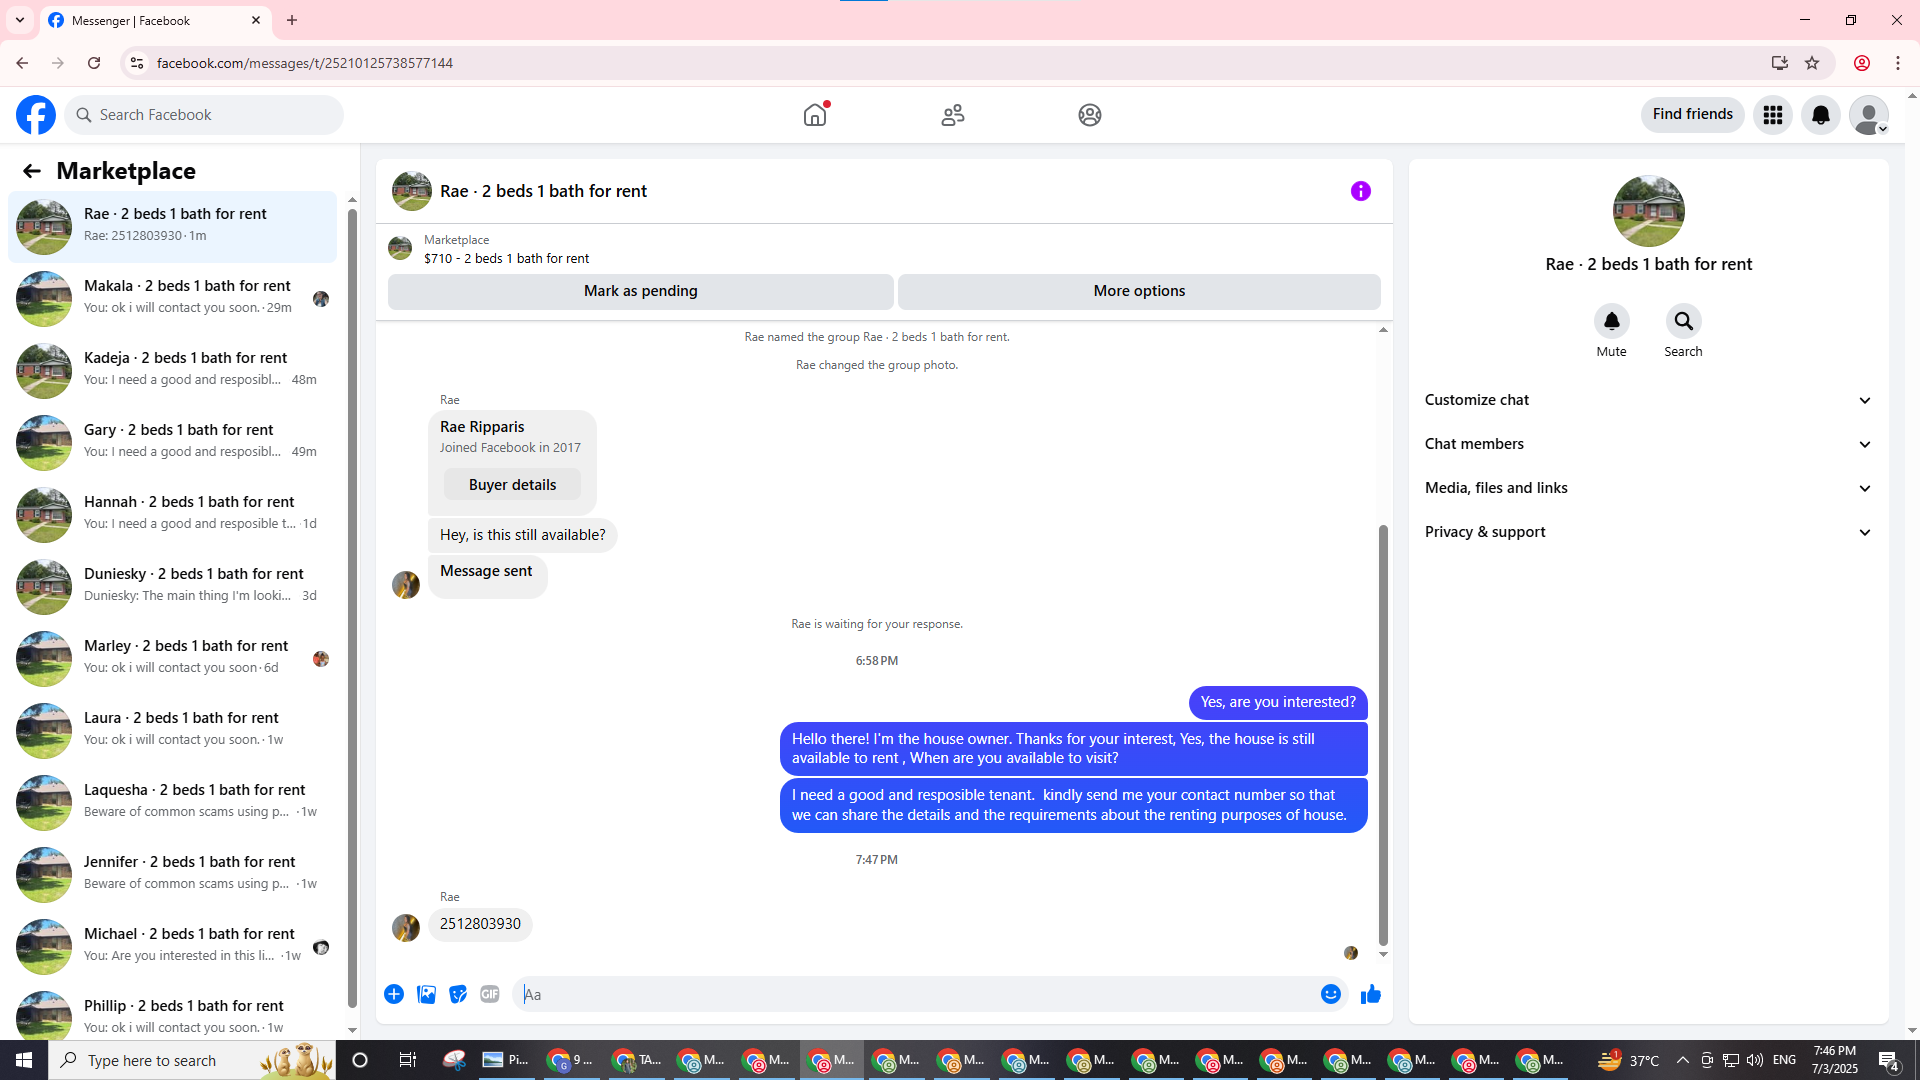Click the chat message scrollbar
The image size is (1920, 1080).
click(1383, 735)
